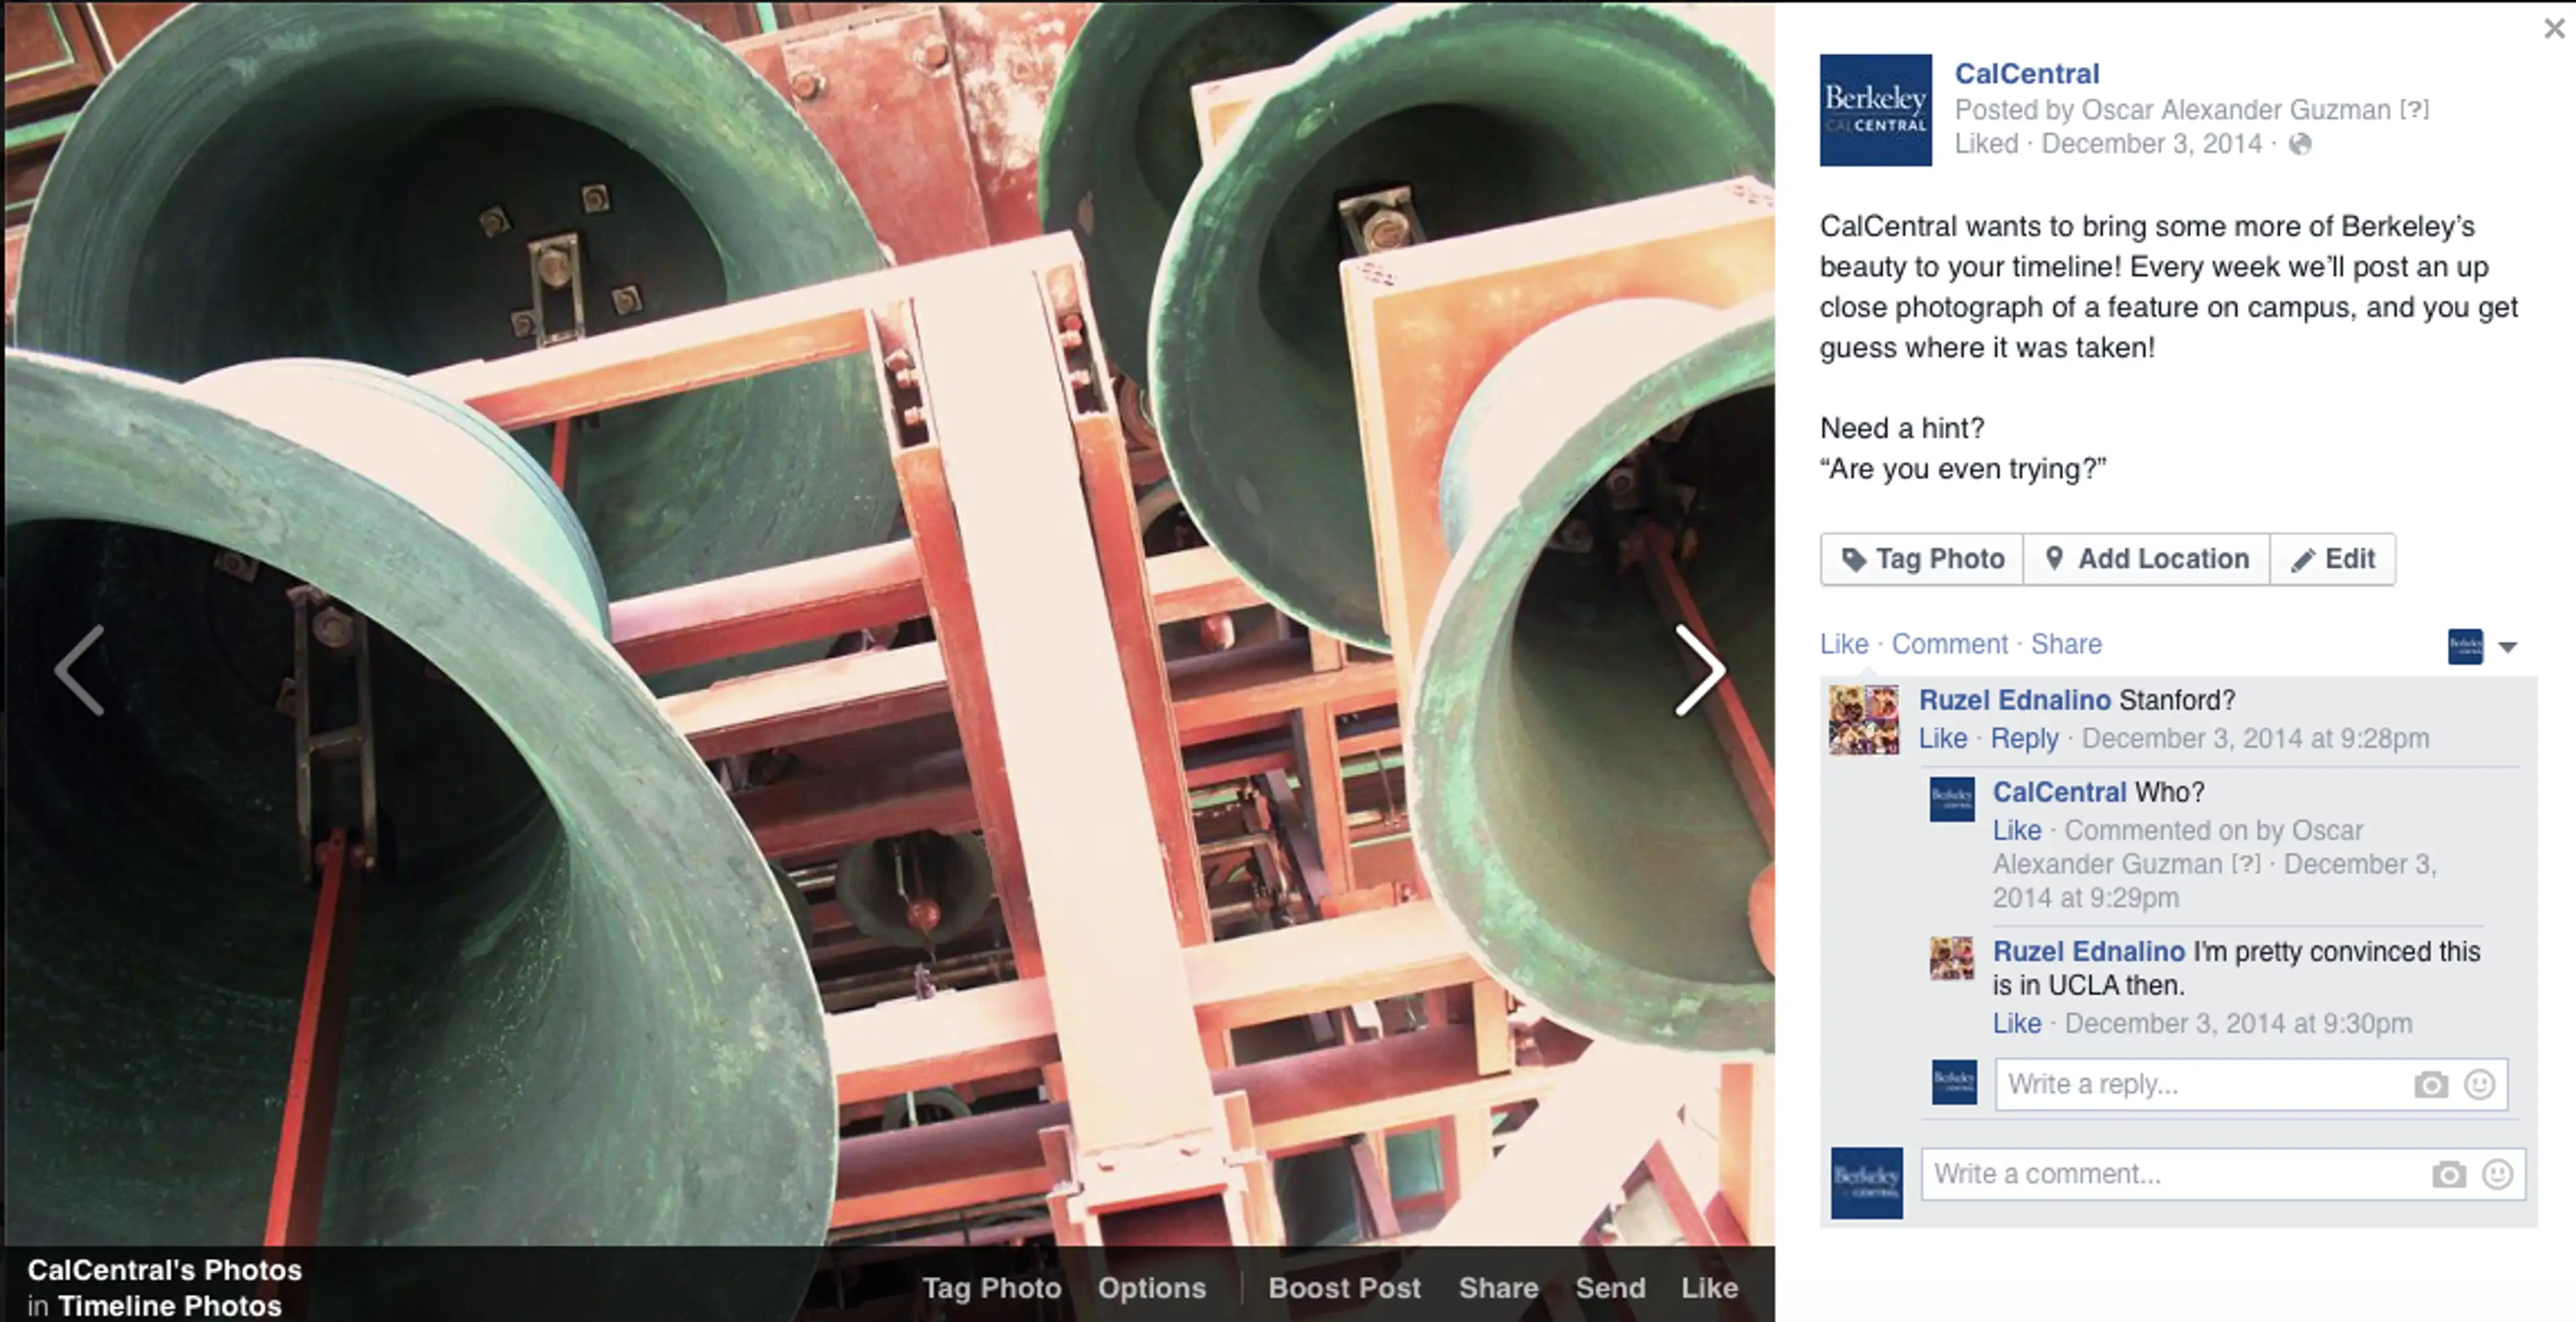Click the Tag Photo button
The width and height of the screenshot is (2576, 1322).
click(1922, 559)
